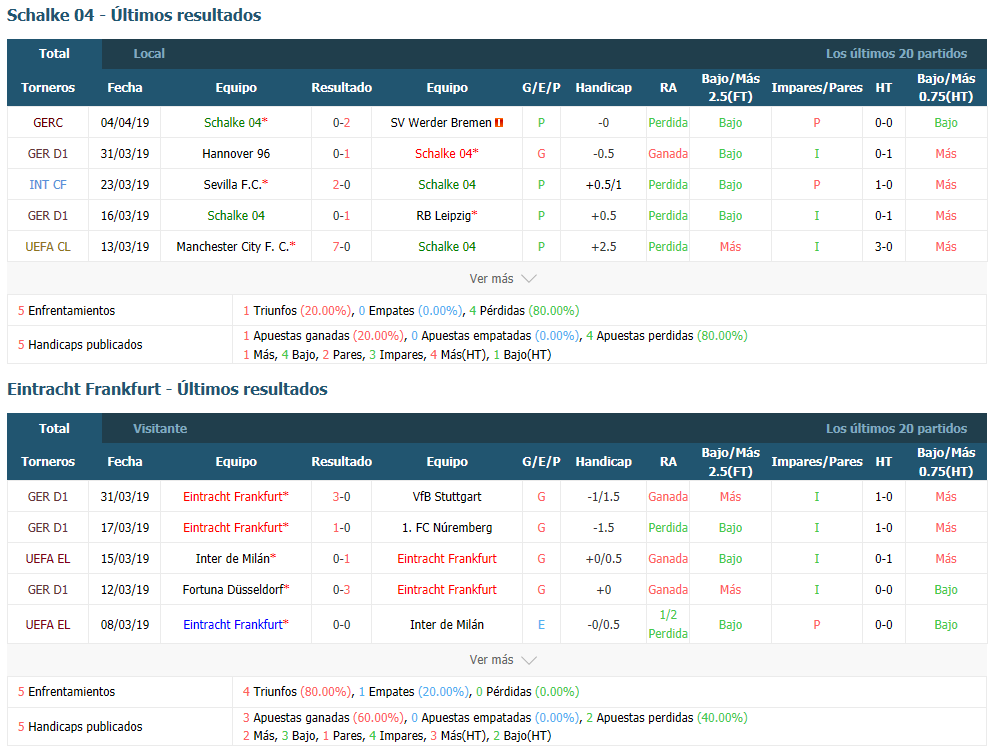Click the date 17/03/19
Image resolution: width=995 pixels, height=753 pixels.
click(125, 528)
